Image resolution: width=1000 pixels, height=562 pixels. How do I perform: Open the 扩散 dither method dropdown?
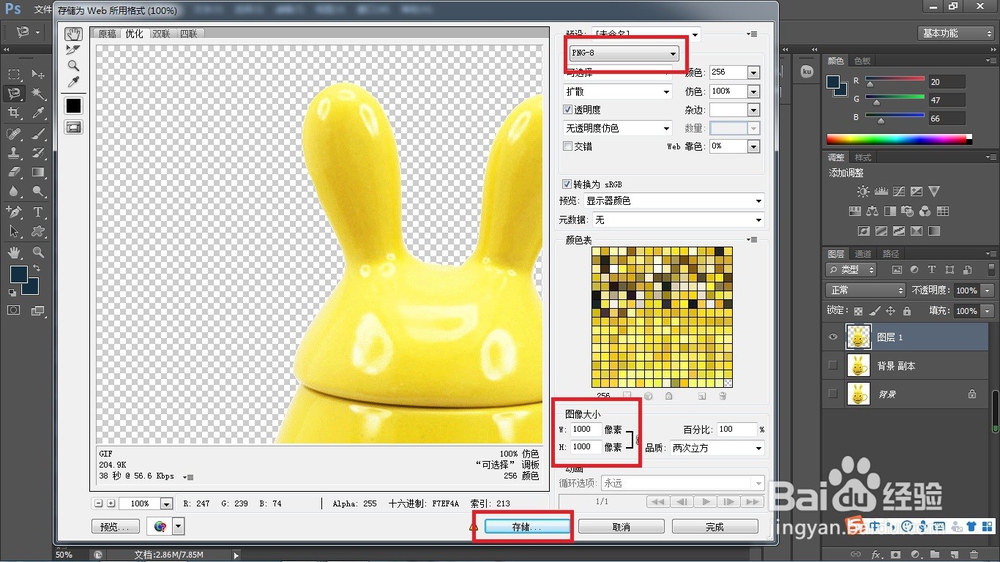click(617, 92)
